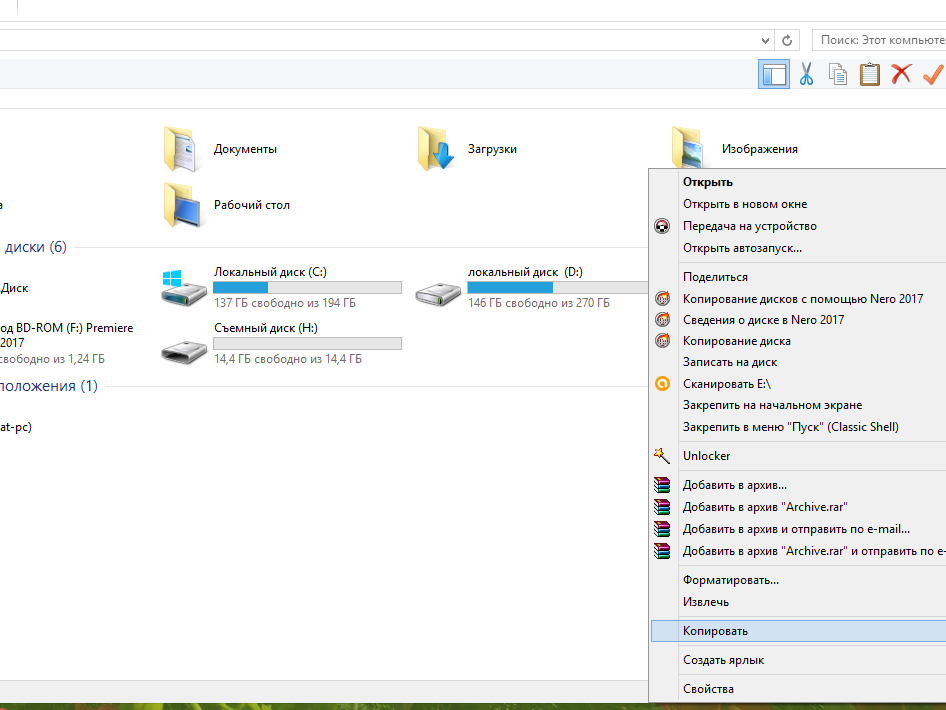Click the orange checkmark icon

(x=933, y=74)
